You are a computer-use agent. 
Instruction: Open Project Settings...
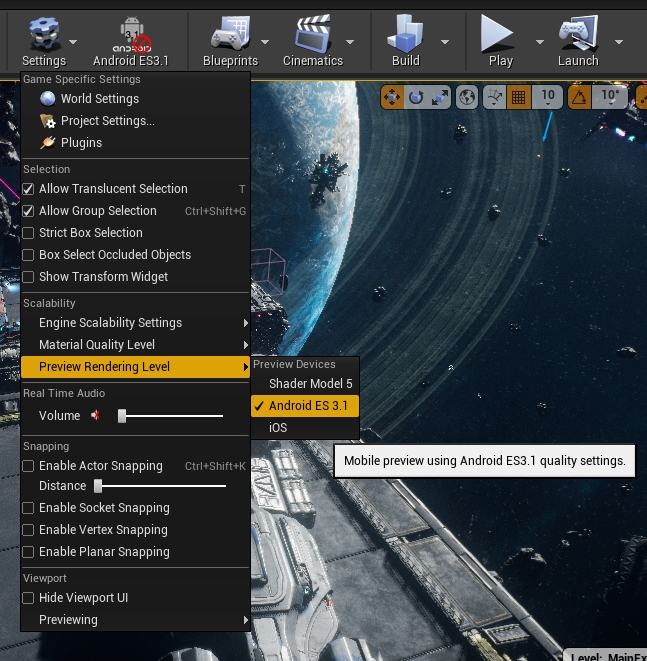tap(107, 121)
